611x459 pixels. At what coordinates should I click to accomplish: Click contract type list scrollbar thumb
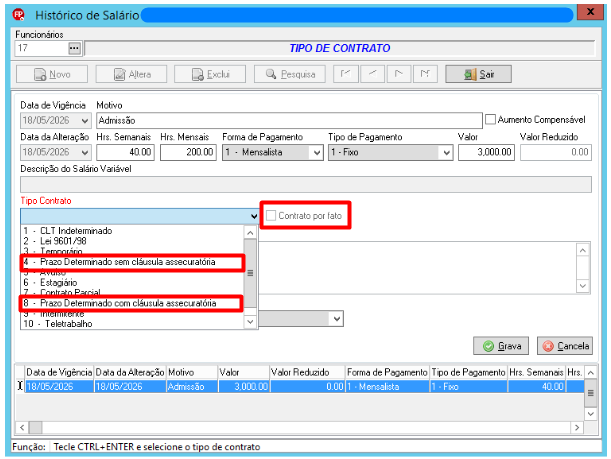pyautogui.click(x=250, y=273)
